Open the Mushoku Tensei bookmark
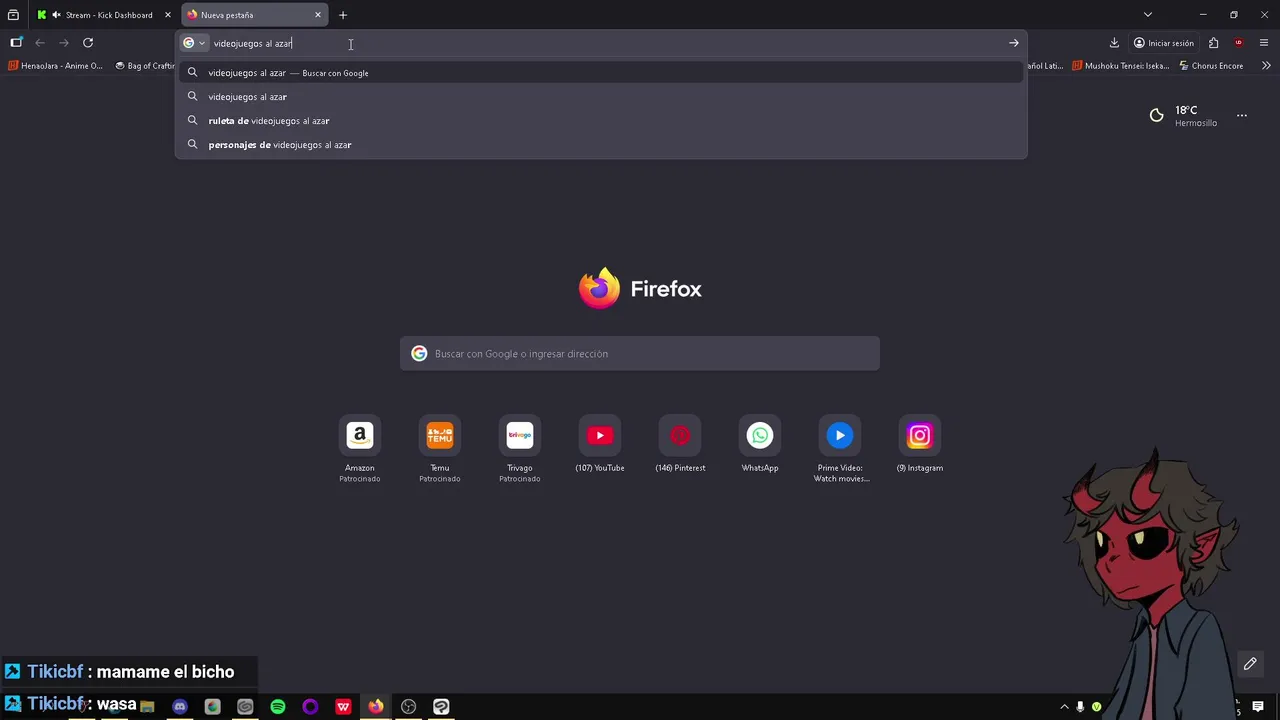Image resolution: width=1280 pixels, height=720 pixels. (1121, 66)
